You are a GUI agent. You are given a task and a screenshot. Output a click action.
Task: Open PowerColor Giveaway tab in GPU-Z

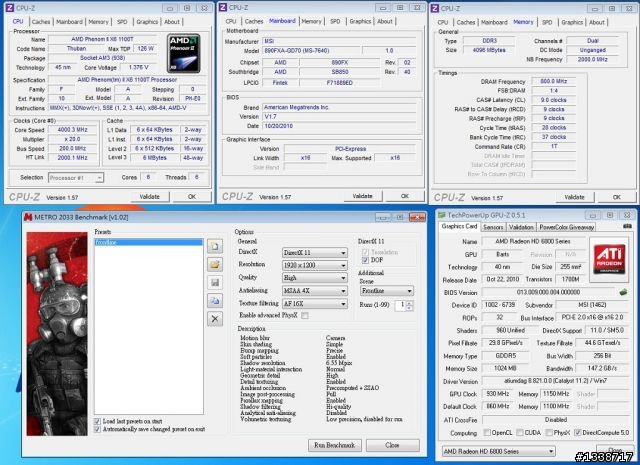point(567,227)
